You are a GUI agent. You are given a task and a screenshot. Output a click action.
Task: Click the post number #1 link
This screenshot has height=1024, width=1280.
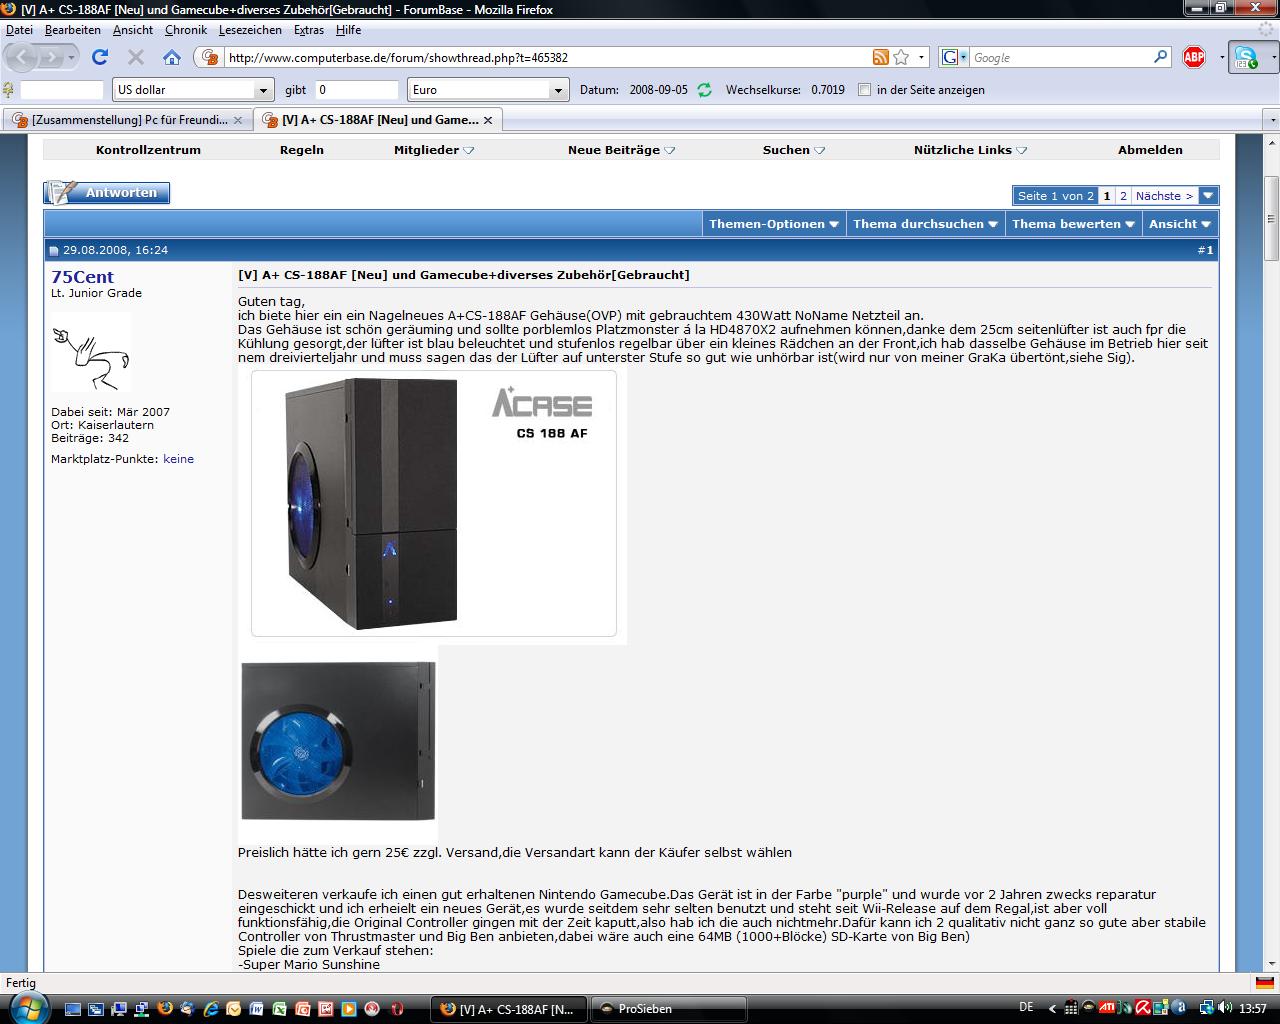tap(1205, 250)
